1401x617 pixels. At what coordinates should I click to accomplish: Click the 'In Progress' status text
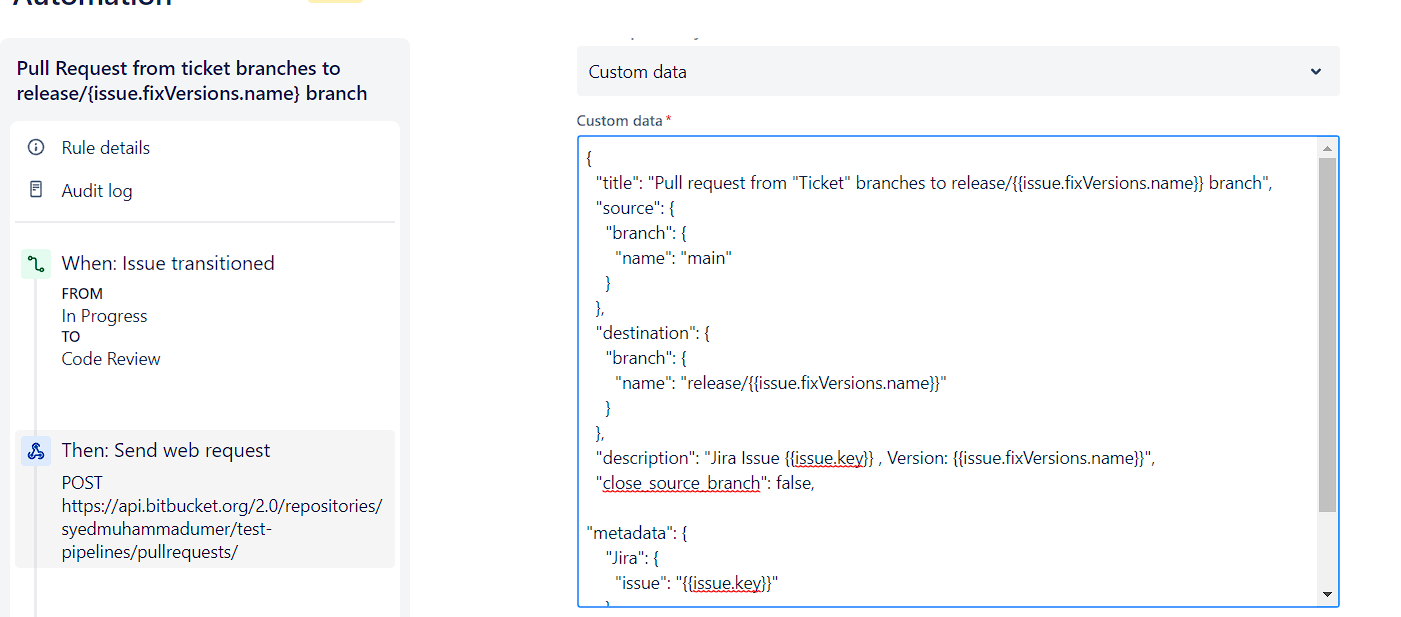(x=104, y=316)
